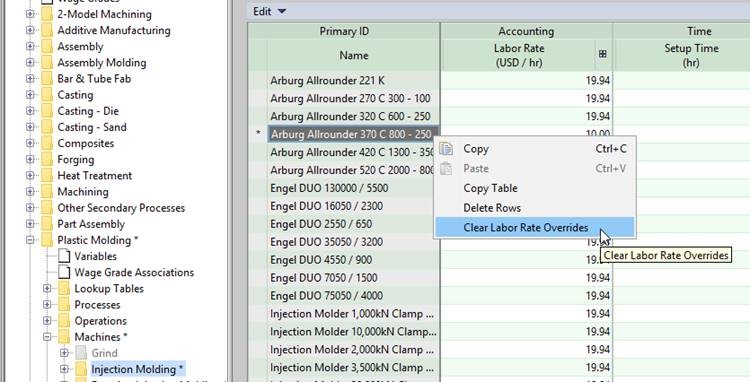
Task: Select Casting - Sand in the tree
Action: tap(92, 127)
